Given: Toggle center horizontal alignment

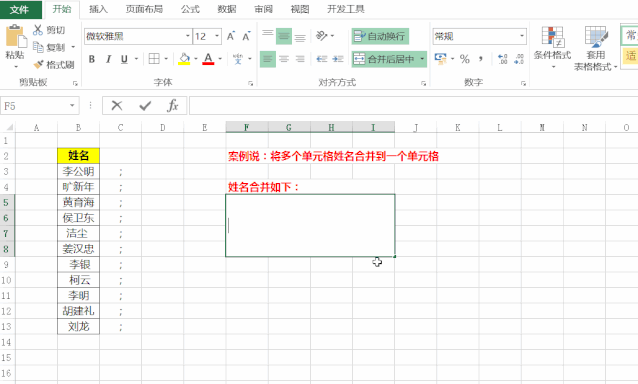Looking at the screenshot, I should 284,59.
